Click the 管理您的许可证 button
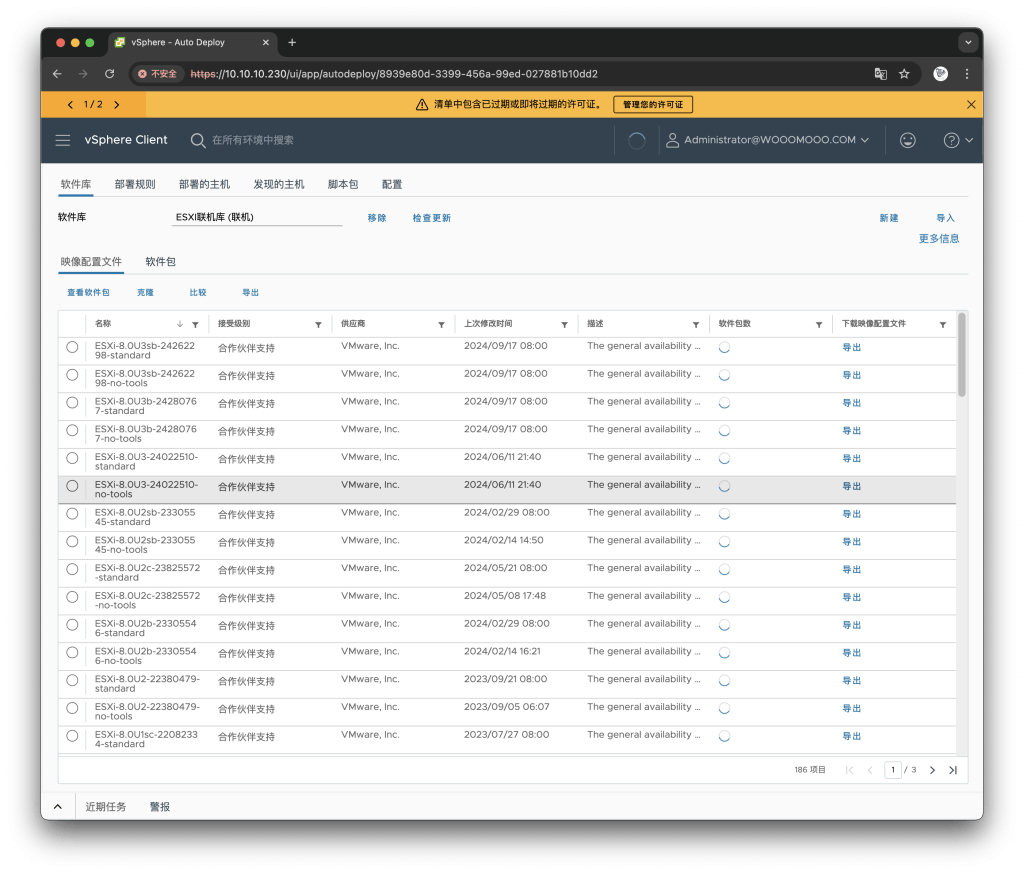 653,105
